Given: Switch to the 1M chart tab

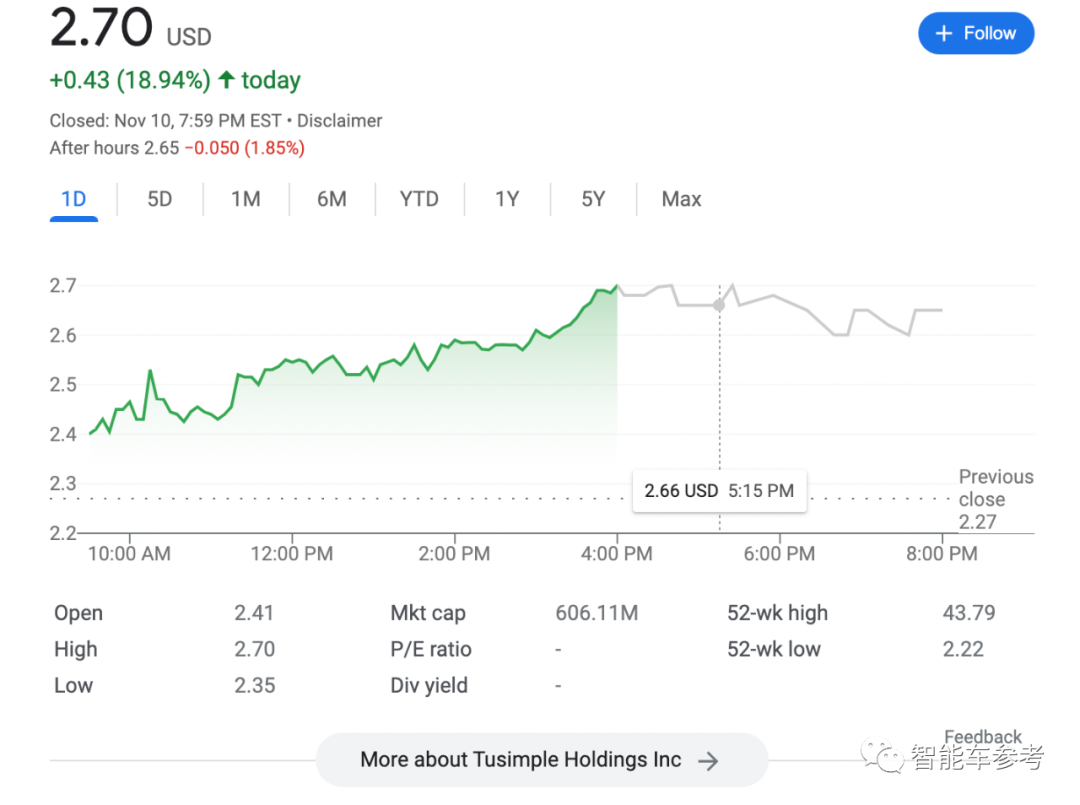Looking at the screenshot, I should [246, 199].
